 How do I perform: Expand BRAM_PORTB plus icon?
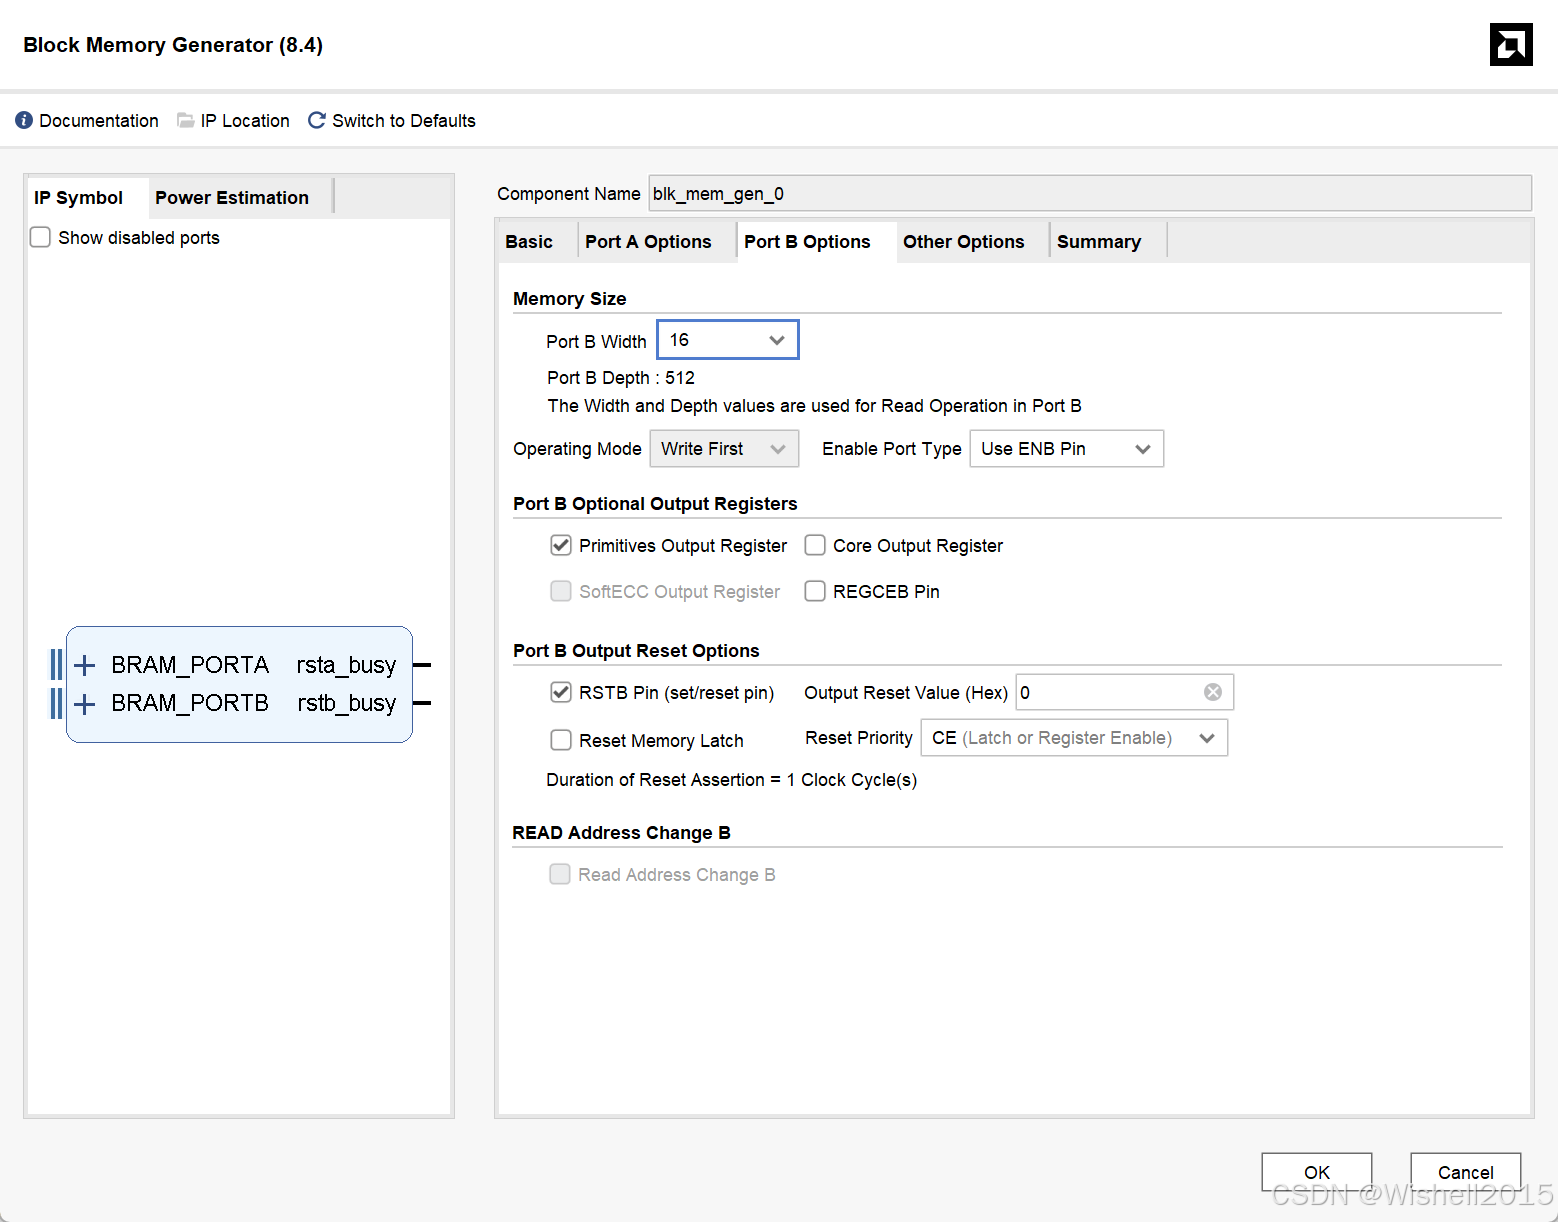tap(85, 704)
